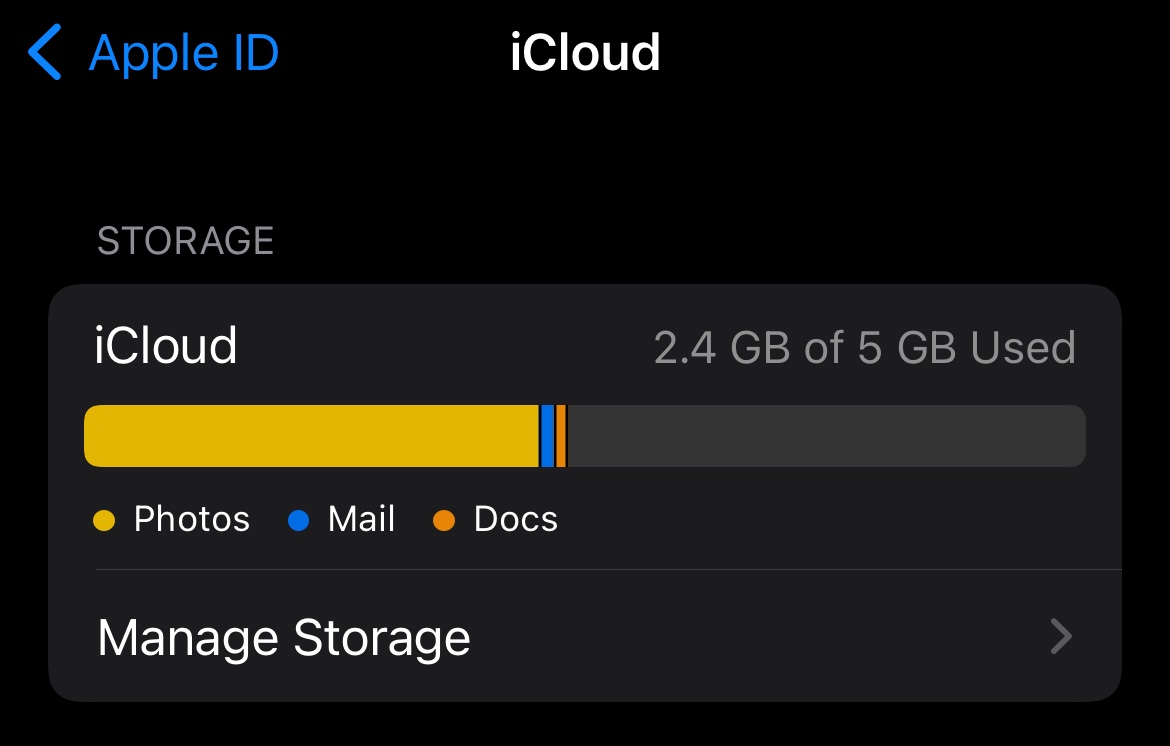
Task: Tap the iCloud label in storage card
Action: click(x=166, y=346)
